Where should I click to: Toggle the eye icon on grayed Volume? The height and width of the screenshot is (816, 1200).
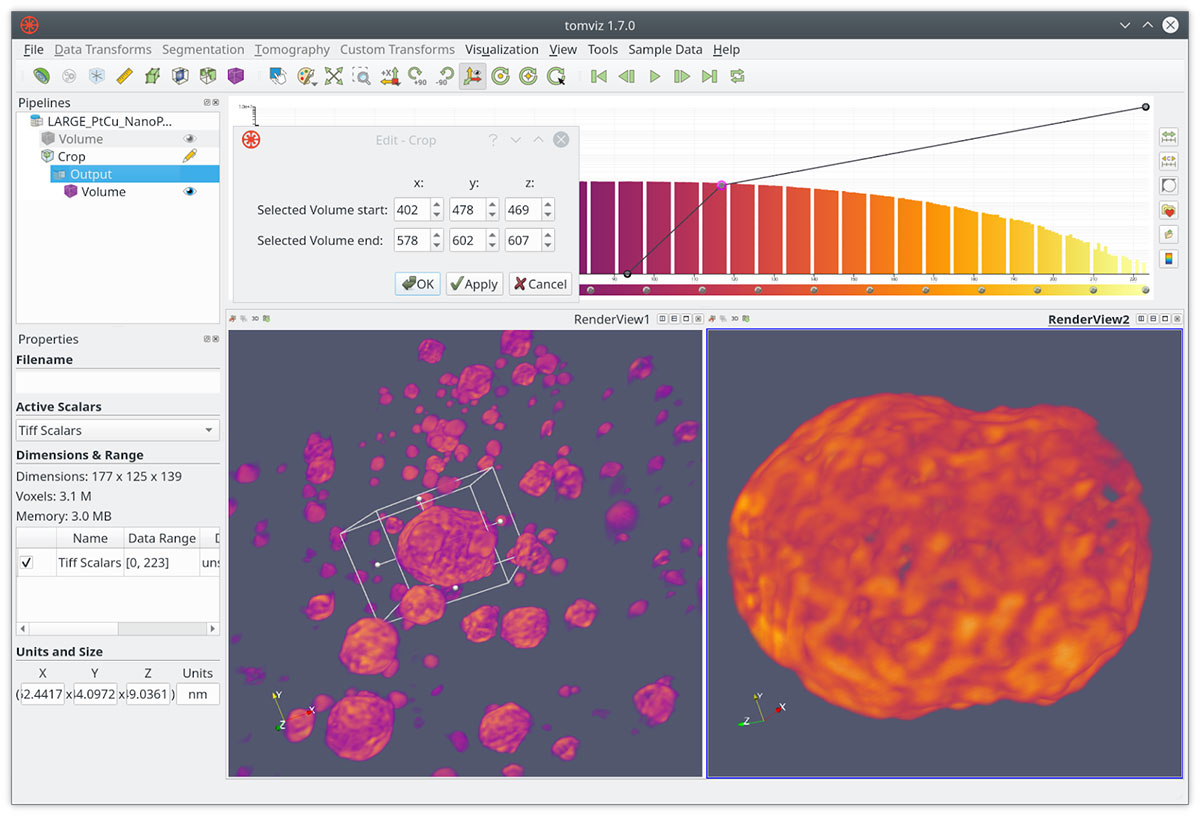tap(190, 139)
